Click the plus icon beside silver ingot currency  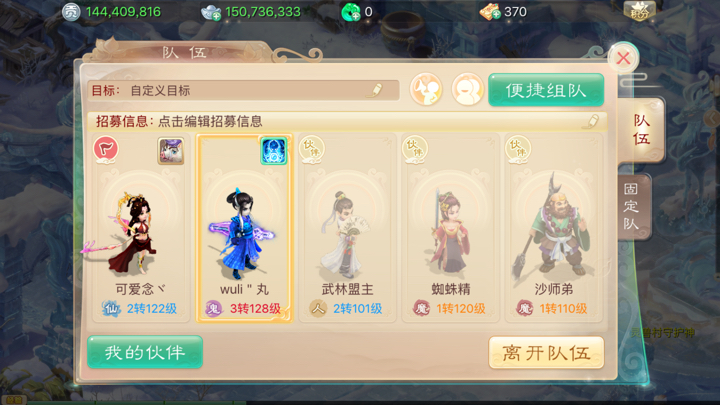(x=216, y=17)
